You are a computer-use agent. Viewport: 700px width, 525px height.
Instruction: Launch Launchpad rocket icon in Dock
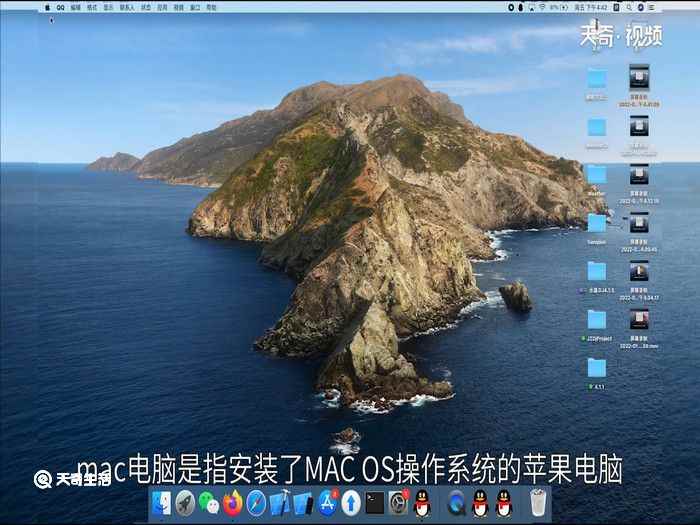tap(185, 503)
